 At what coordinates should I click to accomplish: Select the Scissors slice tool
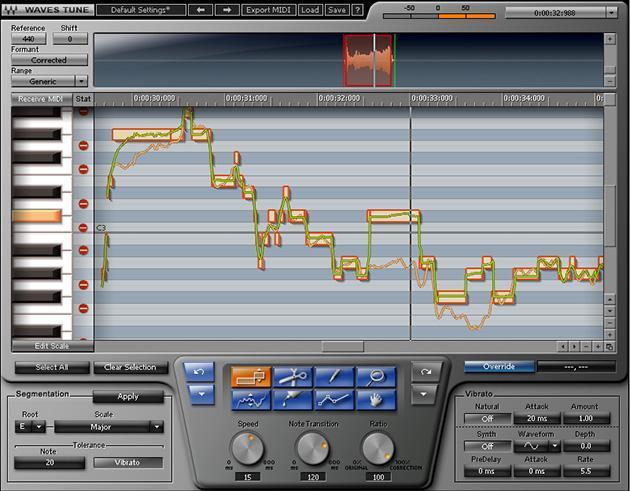click(292, 376)
